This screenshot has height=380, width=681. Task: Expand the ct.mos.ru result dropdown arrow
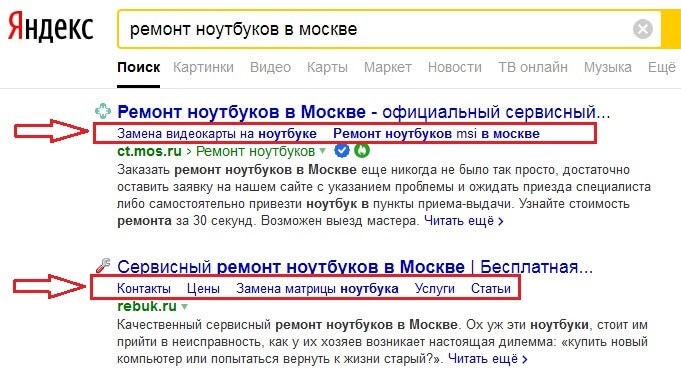[323, 151]
